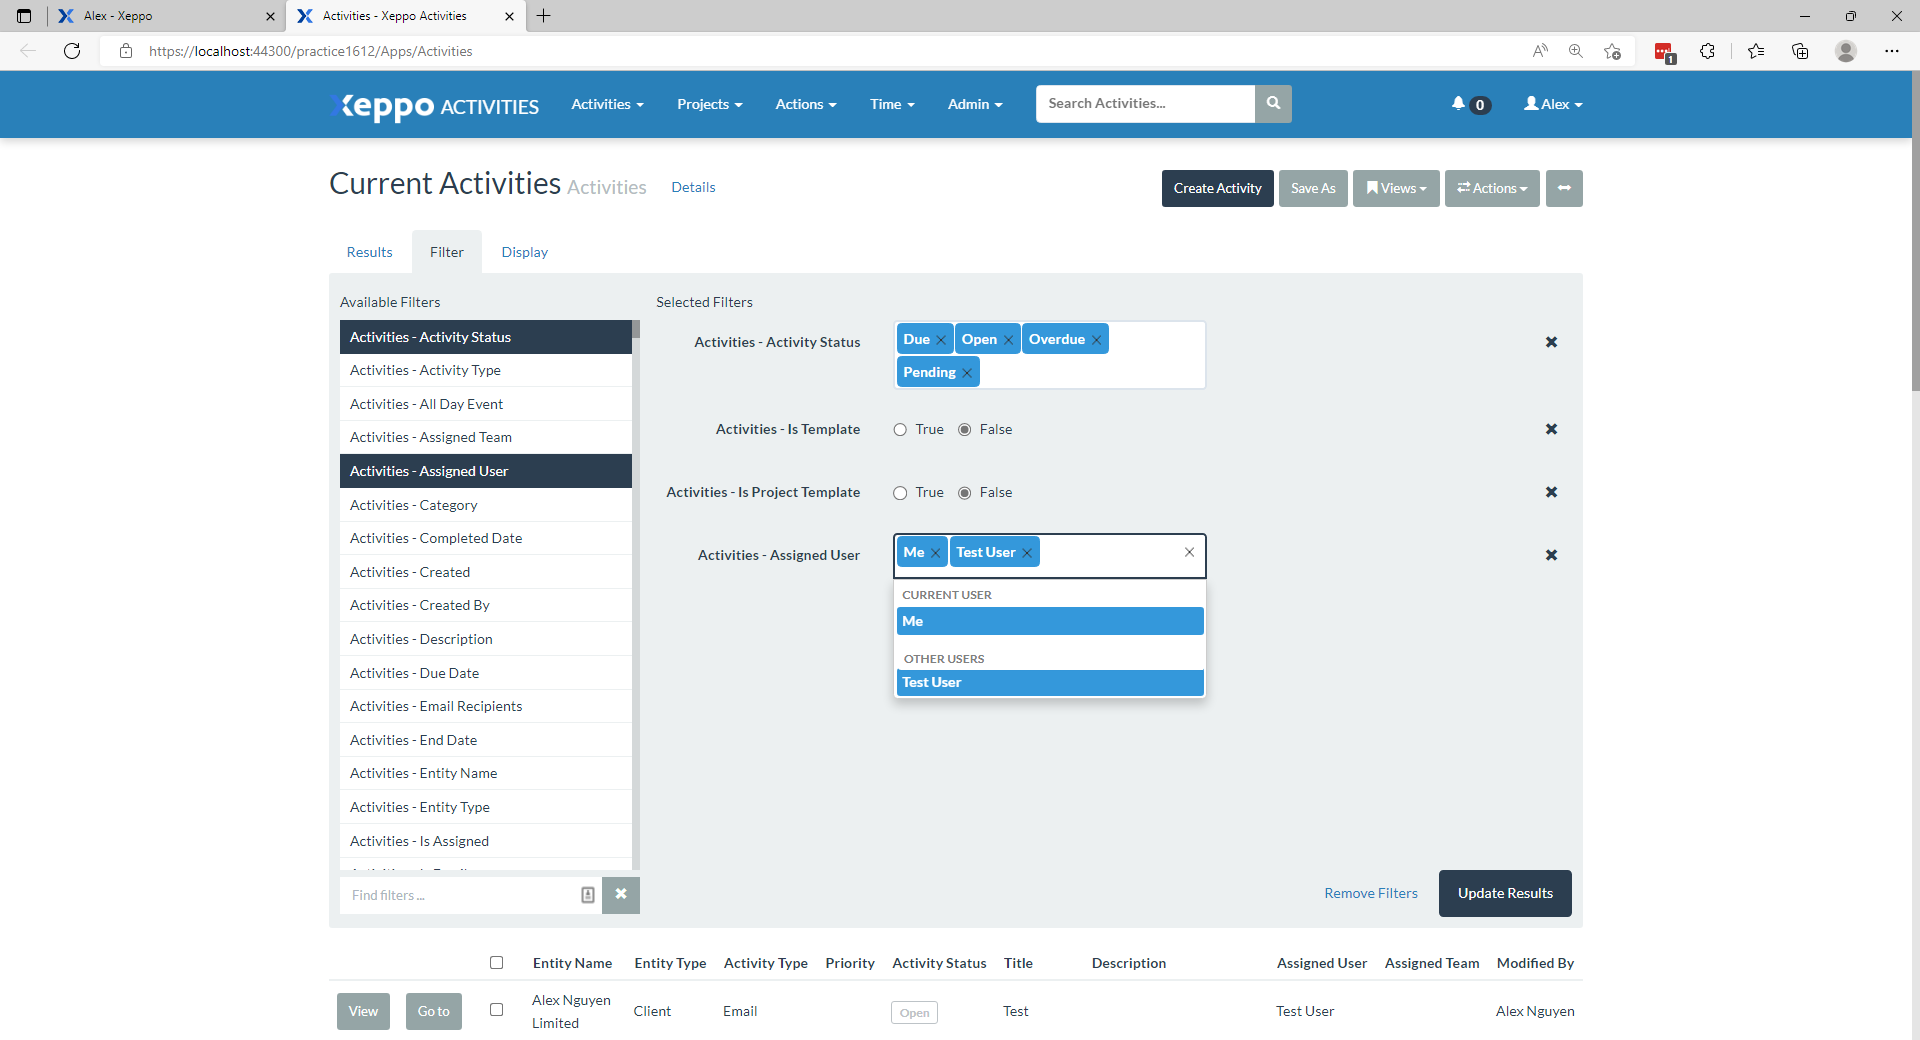Open the Alex user dropdown
Viewport: 1920px width, 1040px height.
[1552, 104]
